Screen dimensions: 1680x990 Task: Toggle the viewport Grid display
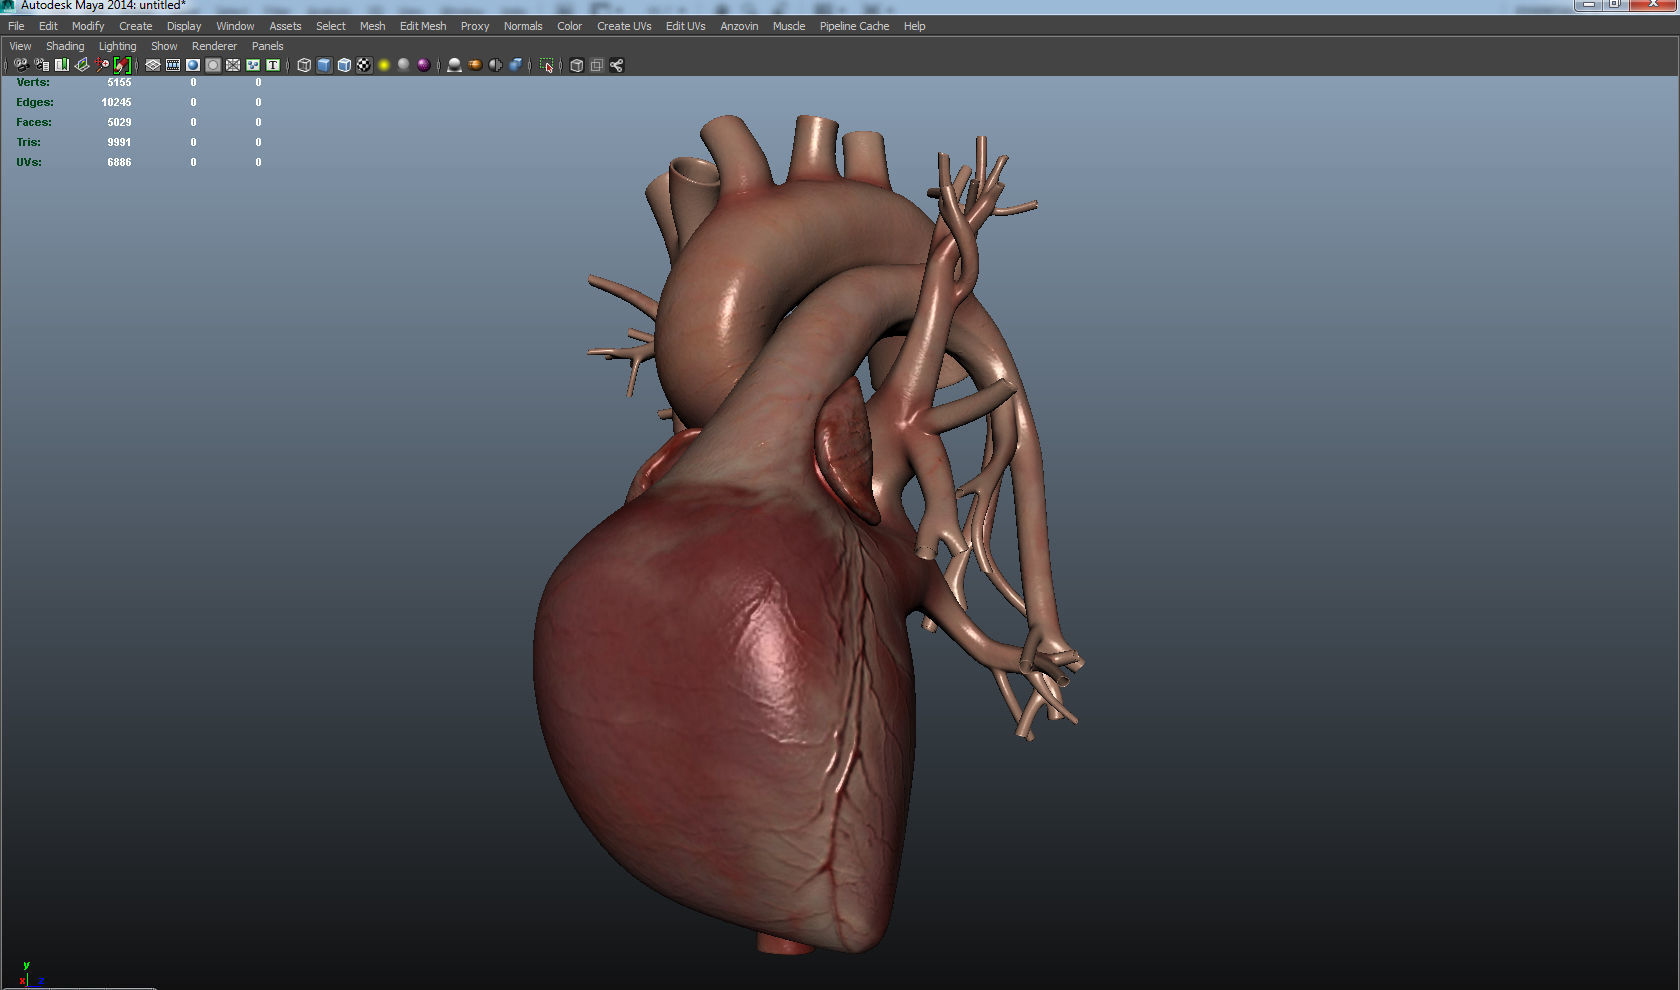coord(153,65)
